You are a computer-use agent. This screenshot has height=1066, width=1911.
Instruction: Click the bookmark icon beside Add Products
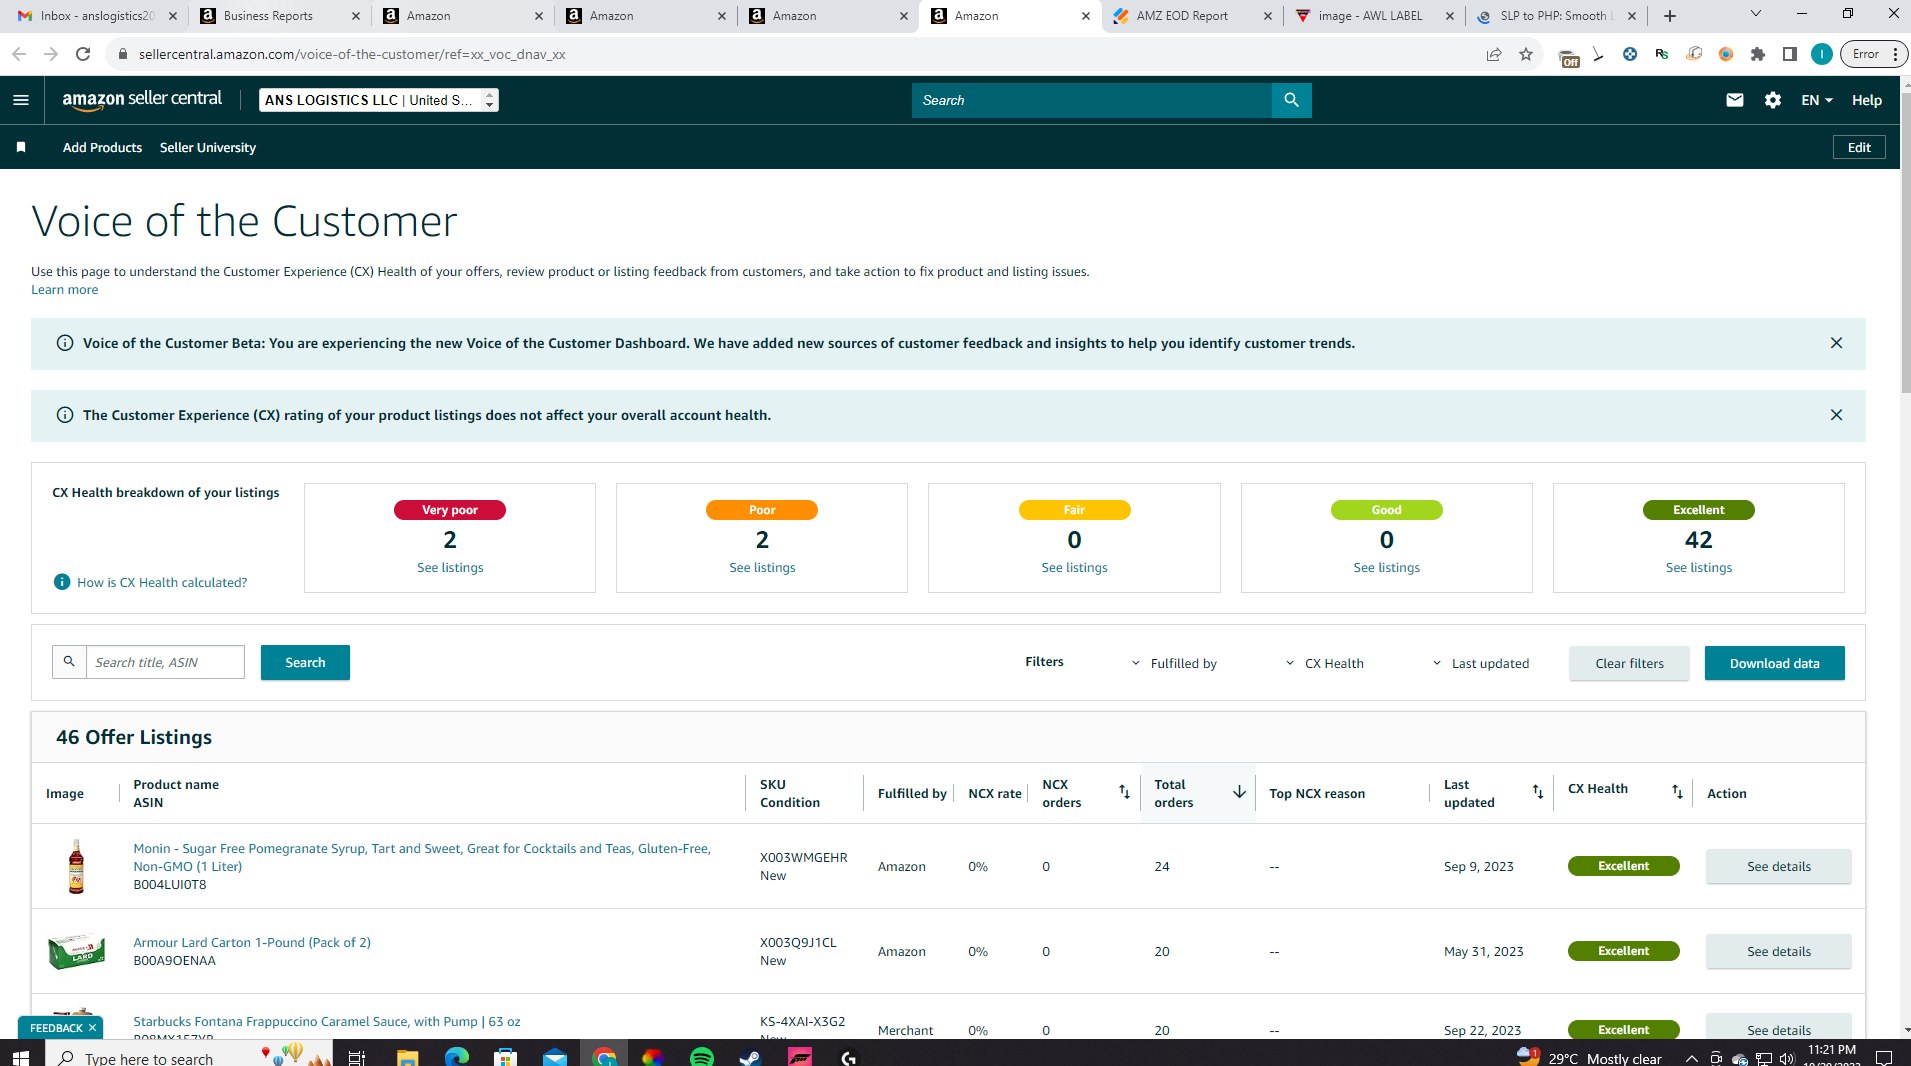(21, 147)
